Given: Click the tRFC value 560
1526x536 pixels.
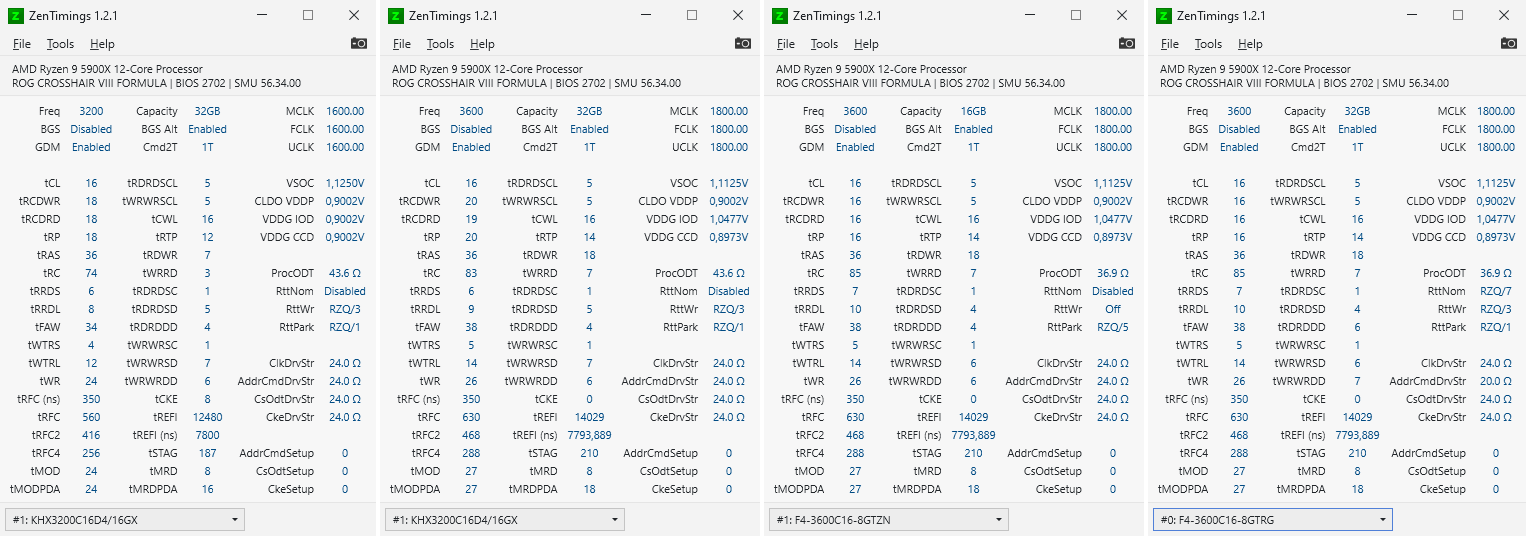Looking at the screenshot, I should (x=91, y=417).
